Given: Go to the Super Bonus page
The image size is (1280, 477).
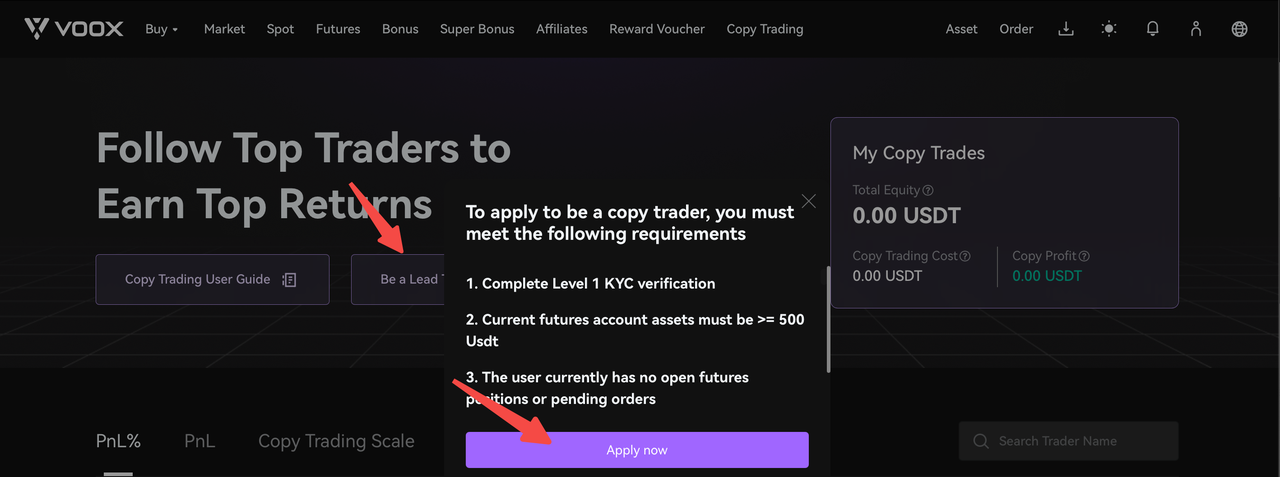Looking at the screenshot, I should pos(477,29).
